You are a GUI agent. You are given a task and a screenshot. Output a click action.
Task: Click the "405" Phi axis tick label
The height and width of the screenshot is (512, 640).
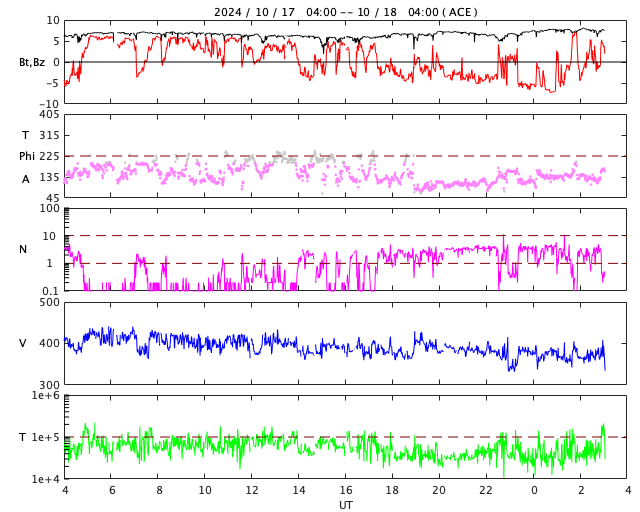click(x=49, y=114)
